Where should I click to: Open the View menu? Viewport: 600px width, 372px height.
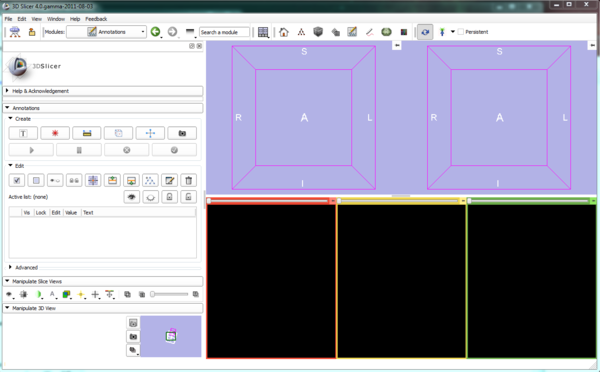tap(36, 19)
